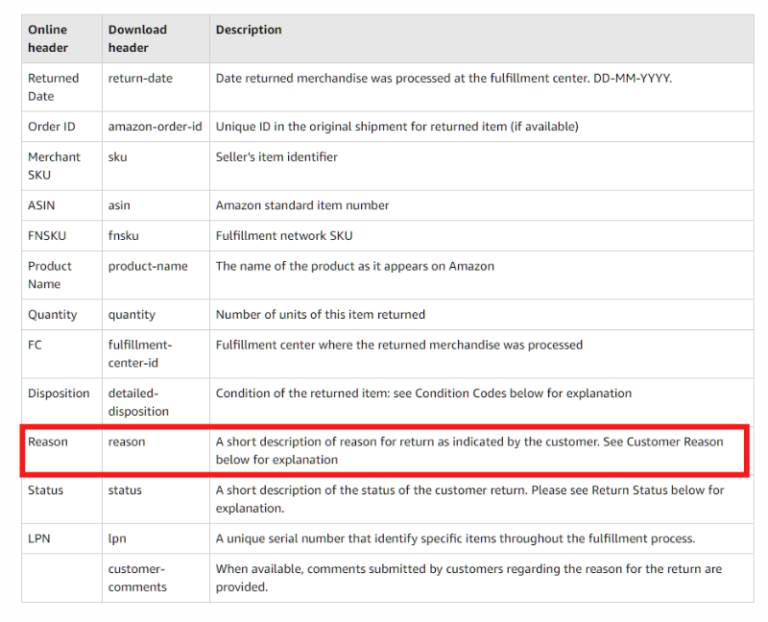768x622 pixels.
Task: Click the 'Download header' column heading
Action: tap(137, 39)
